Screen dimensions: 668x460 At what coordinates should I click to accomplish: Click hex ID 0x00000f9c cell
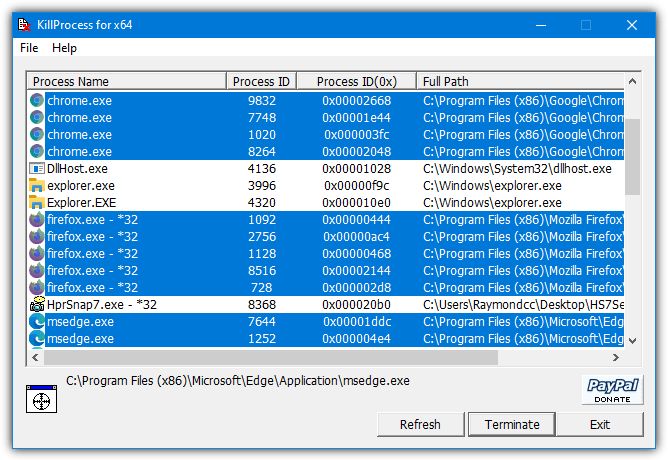[x=357, y=186]
